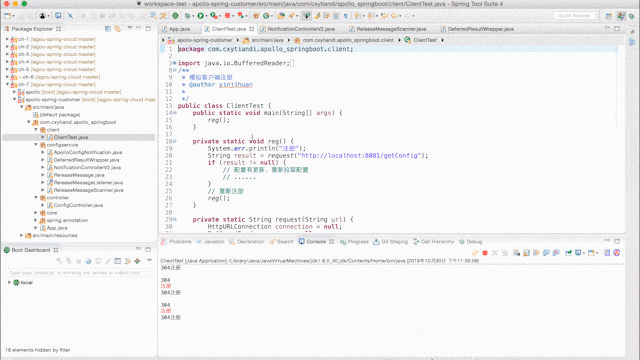Screen dimensions: 640x360
Task: Collapse the configservice package
Action: 36,144
